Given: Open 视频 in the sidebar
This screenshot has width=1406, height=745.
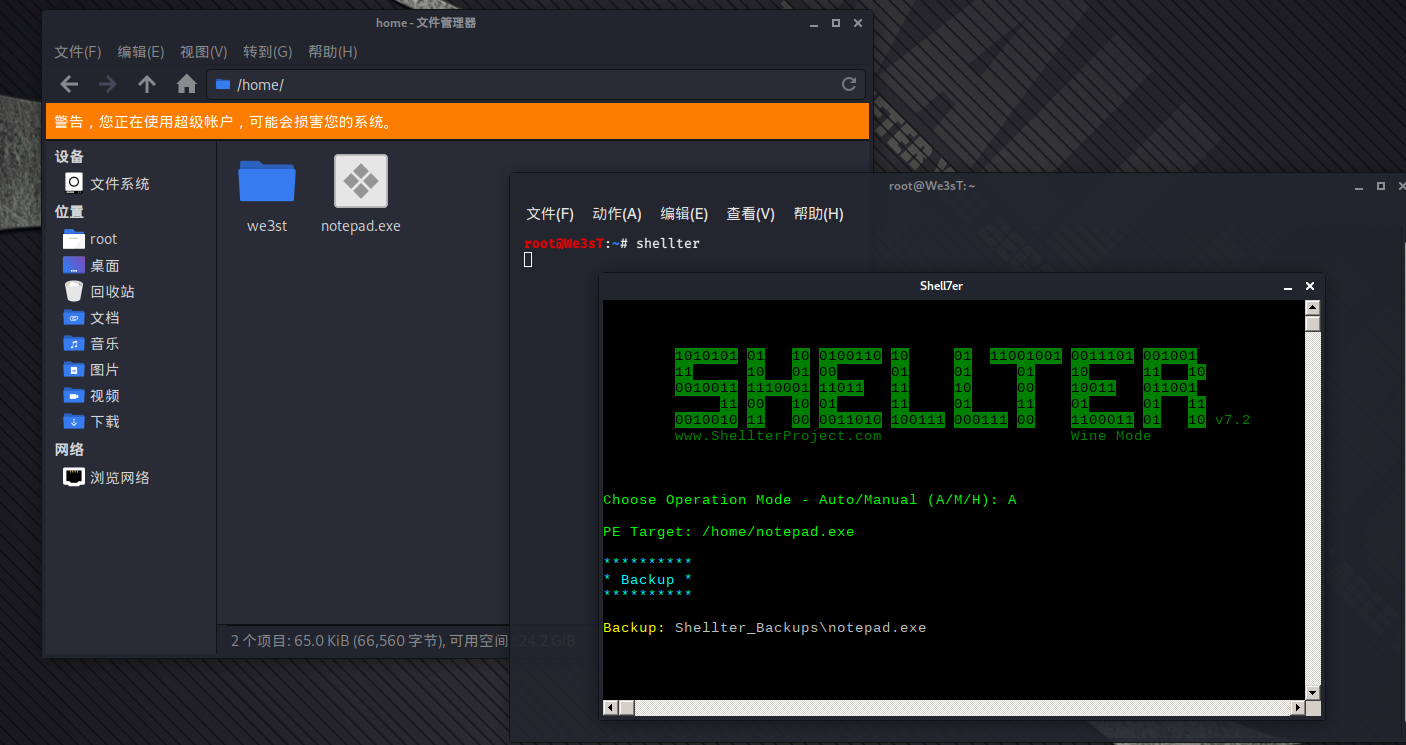Looking at the screenshot, I should click(x=91, y=395).
